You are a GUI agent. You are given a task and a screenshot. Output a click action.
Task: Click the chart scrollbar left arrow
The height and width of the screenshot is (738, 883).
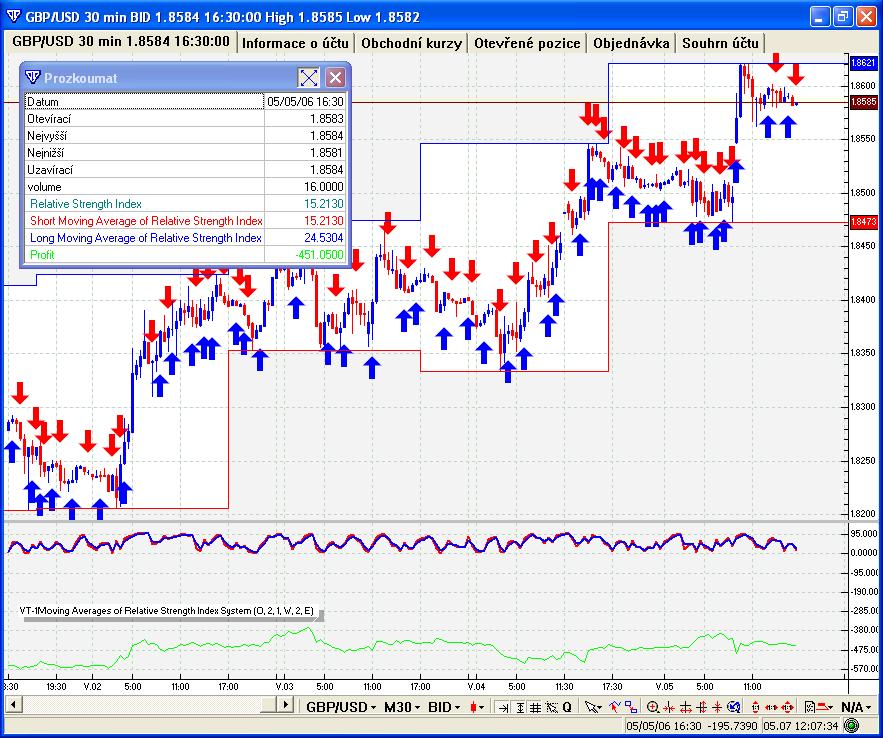(14, 704)
